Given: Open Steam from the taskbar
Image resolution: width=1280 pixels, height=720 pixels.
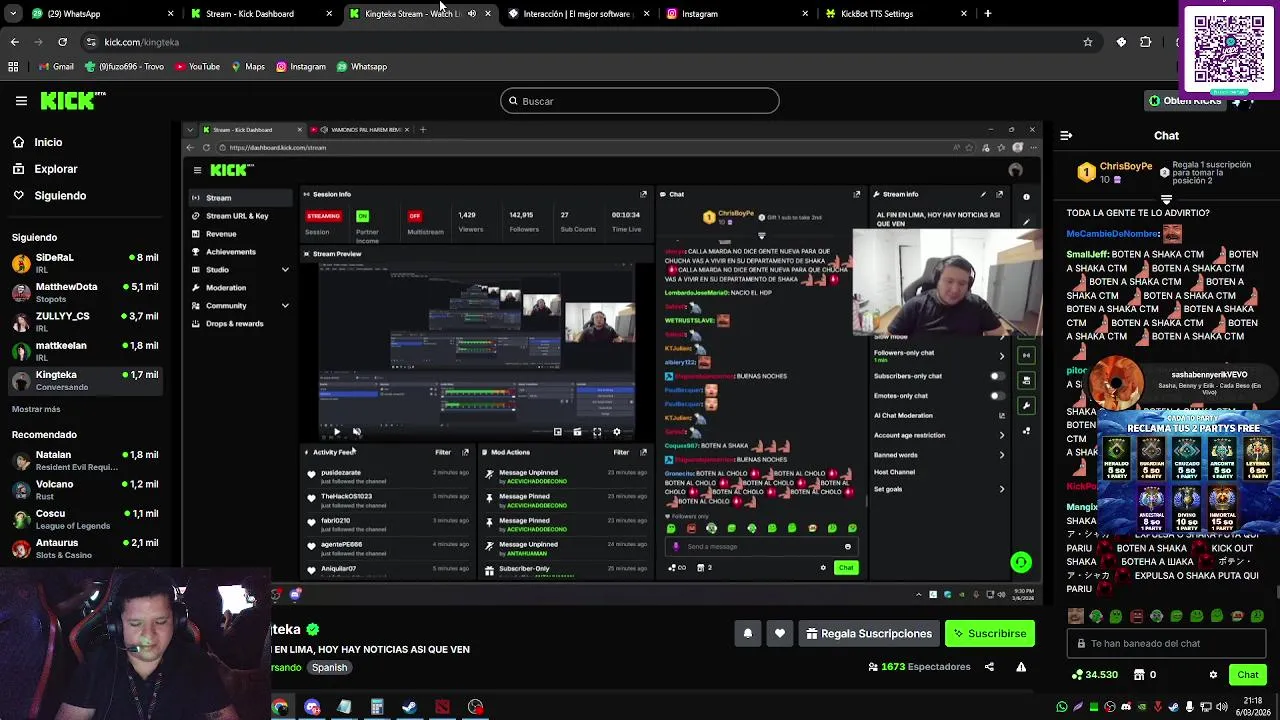Looking at the screenshot, I should point(409,707).
